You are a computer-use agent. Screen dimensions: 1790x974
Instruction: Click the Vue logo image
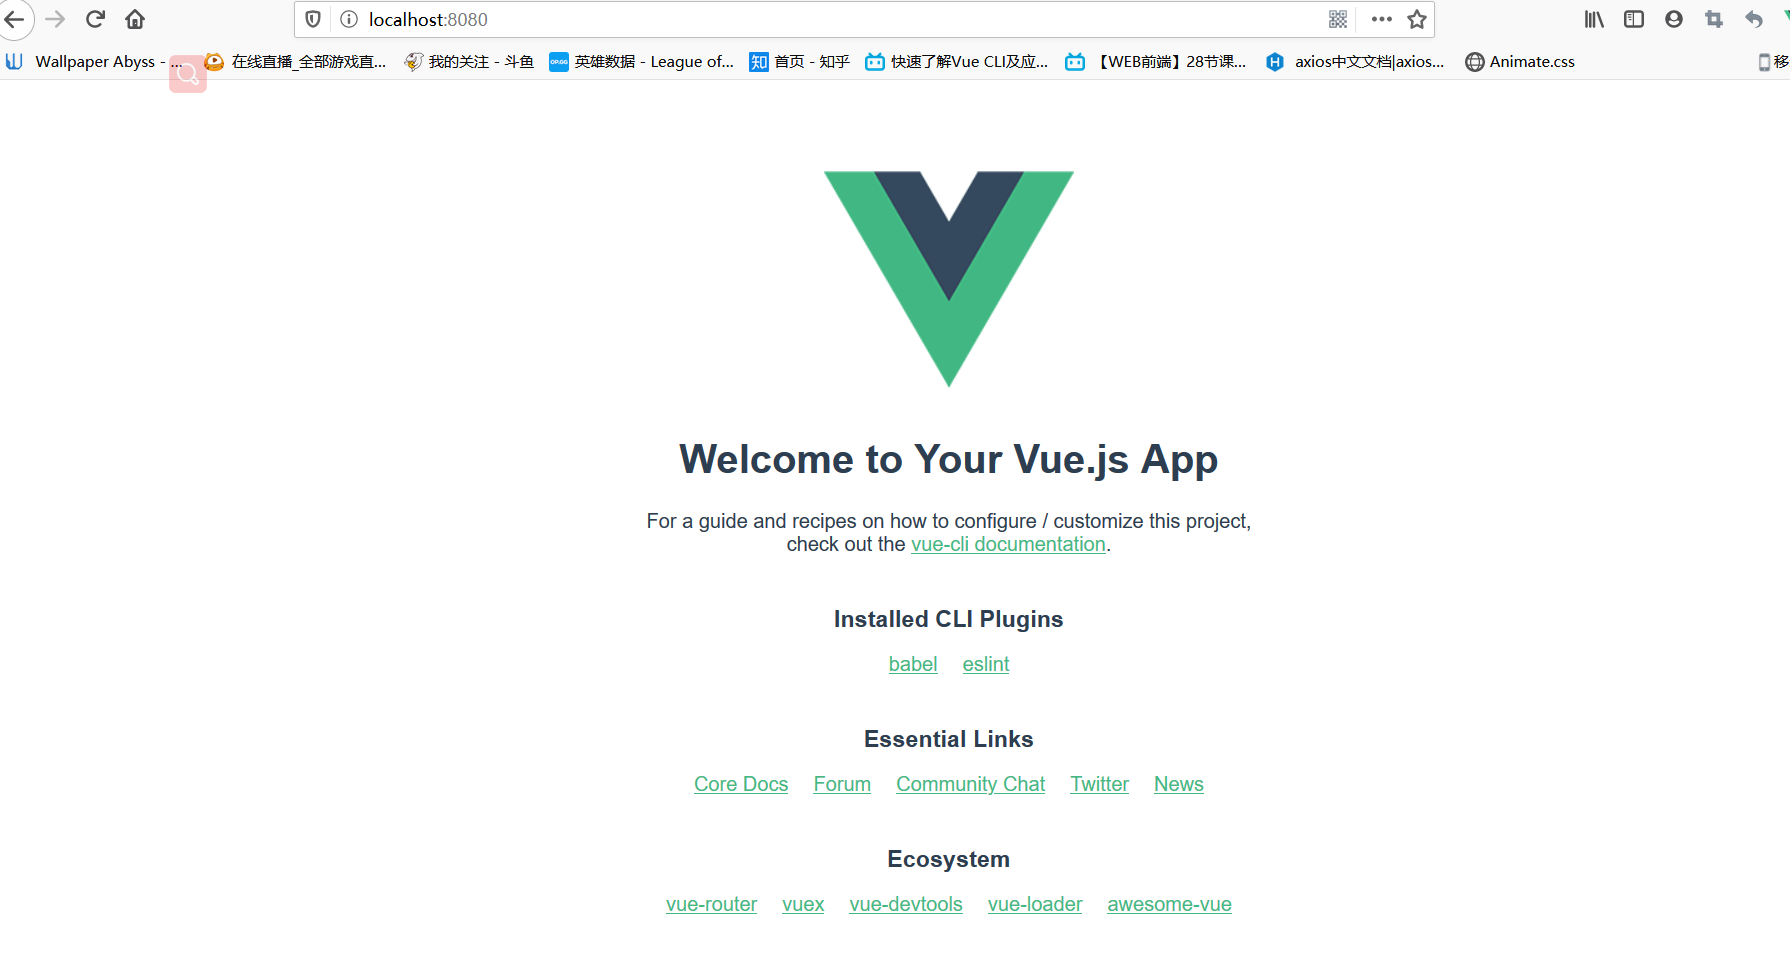click(949, 279)
